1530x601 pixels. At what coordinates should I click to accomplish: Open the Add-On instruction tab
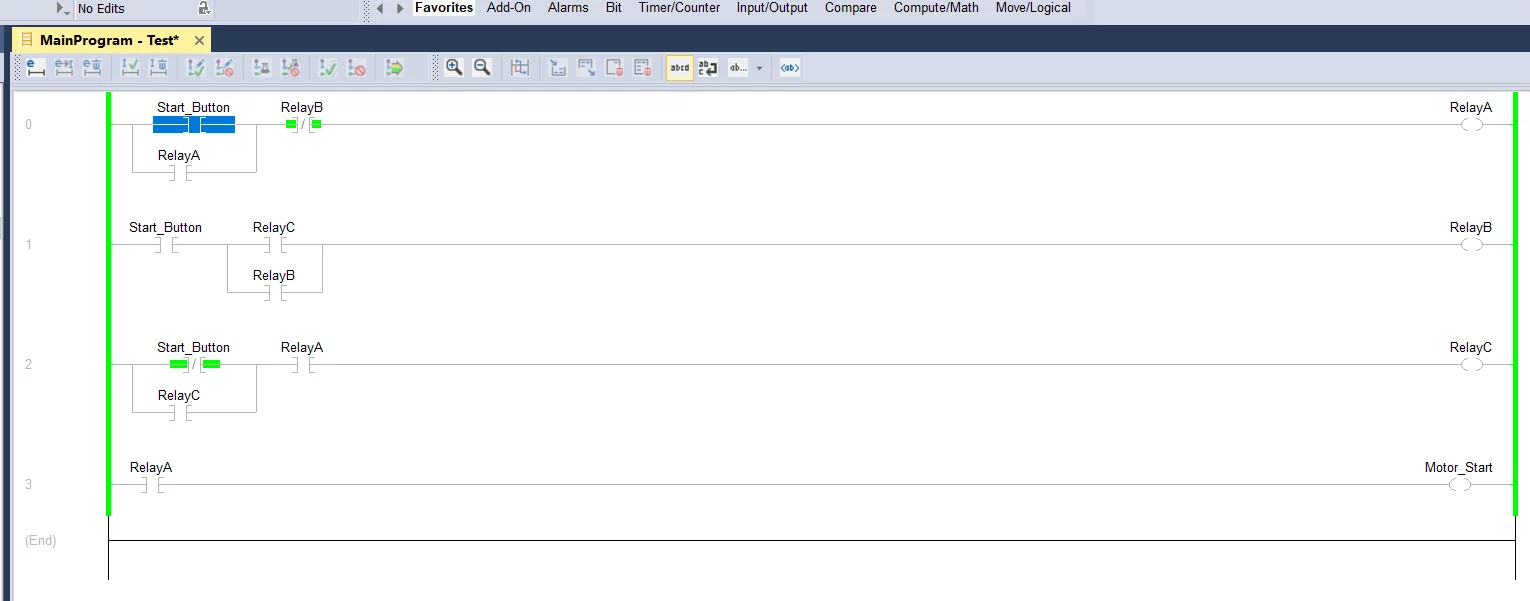pos(509,8)
